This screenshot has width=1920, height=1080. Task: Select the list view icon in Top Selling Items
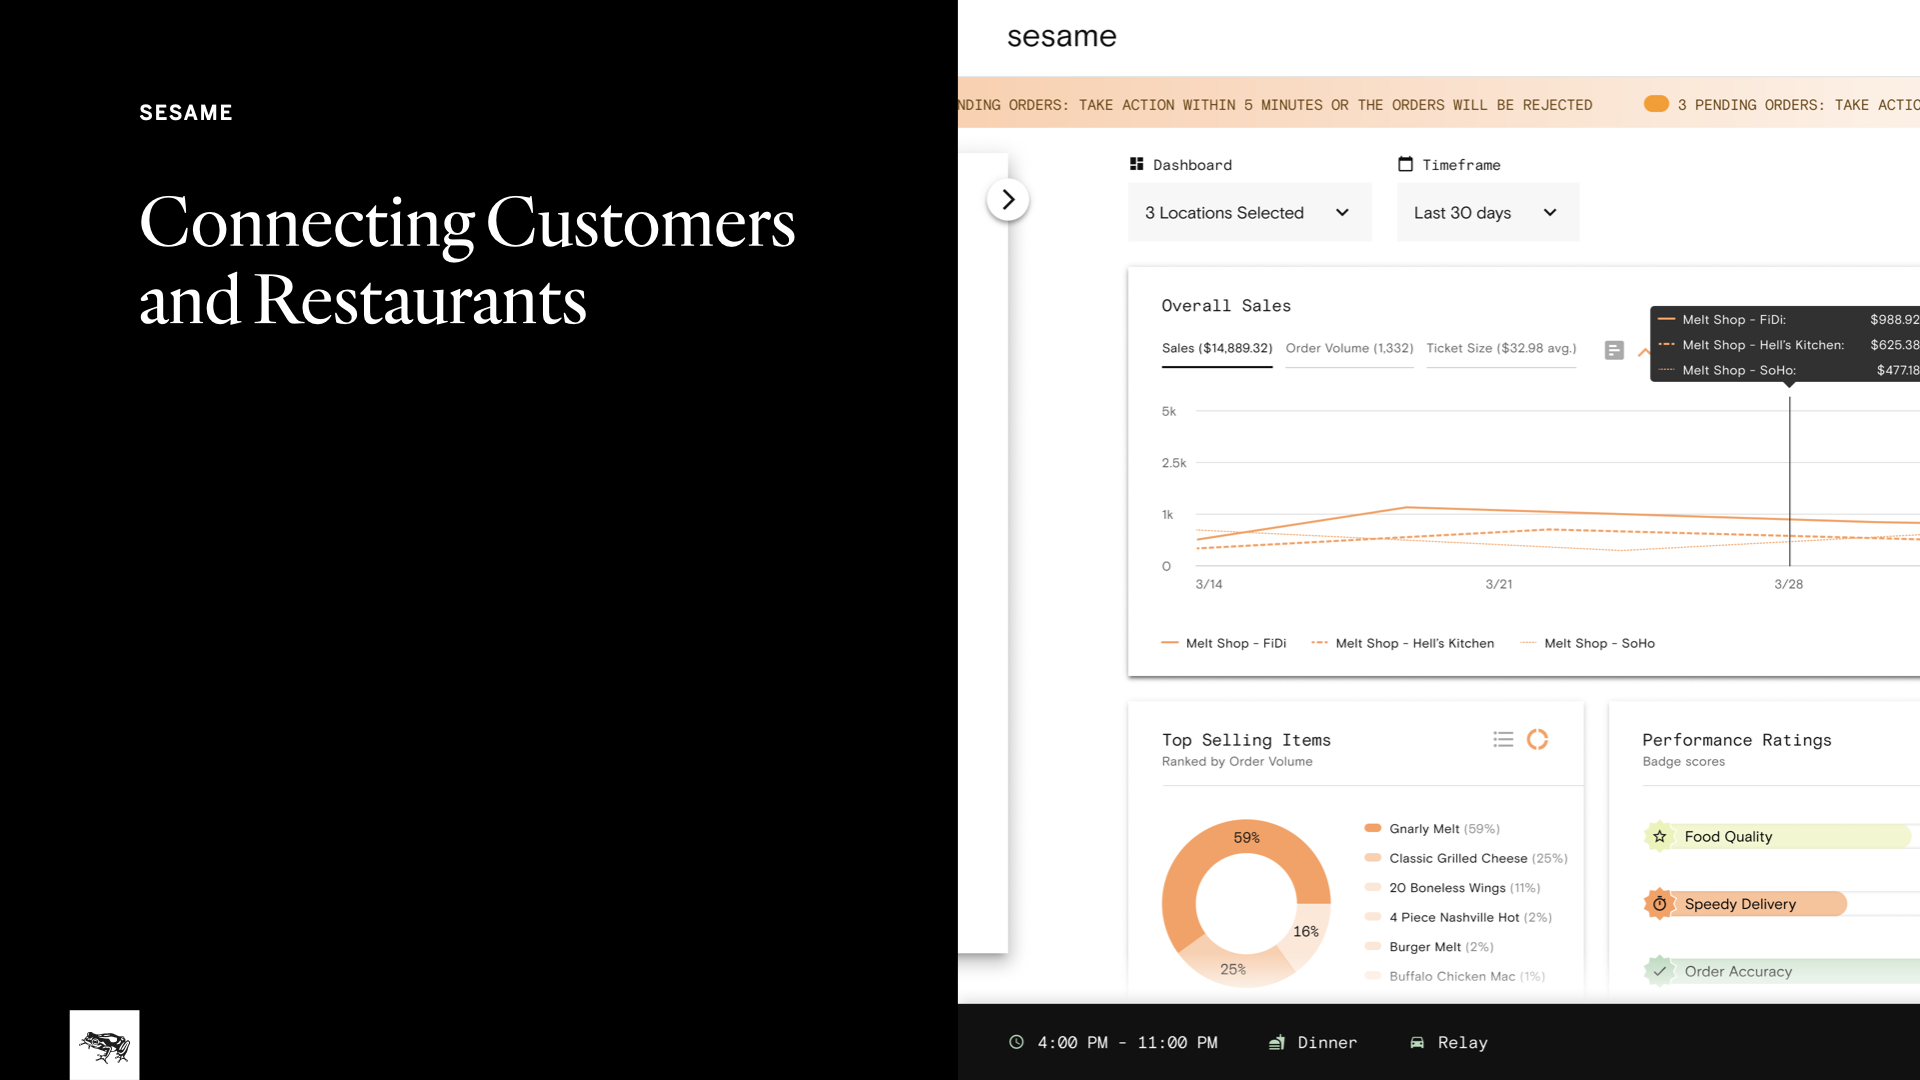pos(1503,739)
